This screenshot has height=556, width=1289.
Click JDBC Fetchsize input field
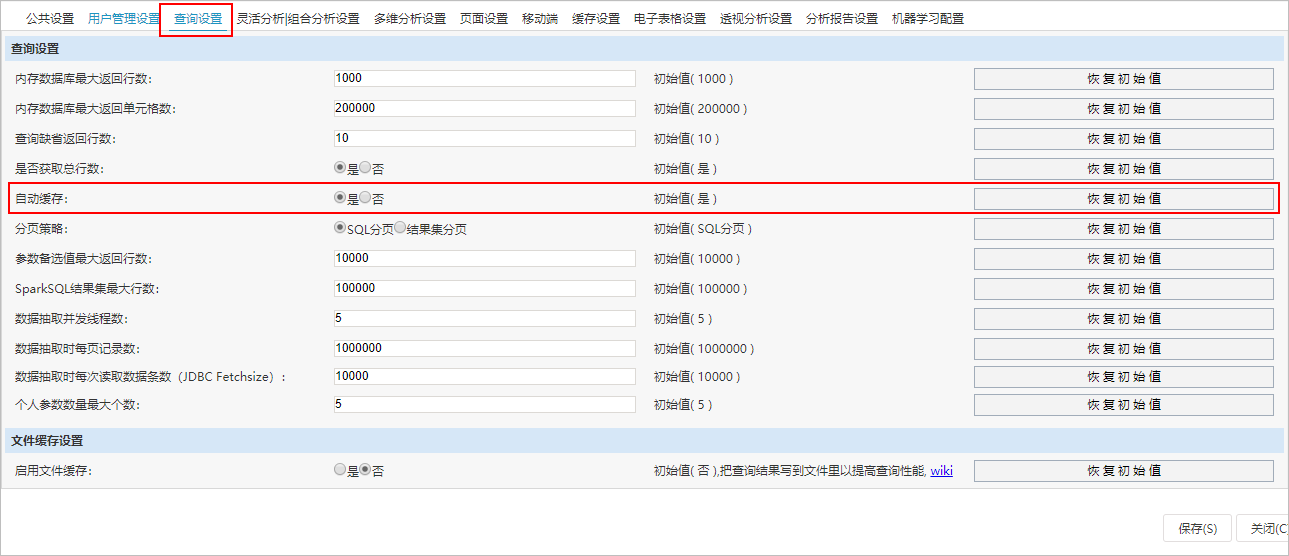[x=485, y=376]
